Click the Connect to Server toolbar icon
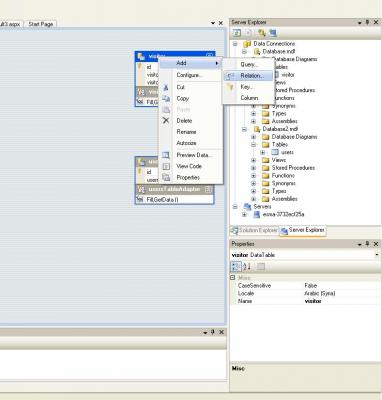Screen dimensions: 382x400 click(273, 33)
